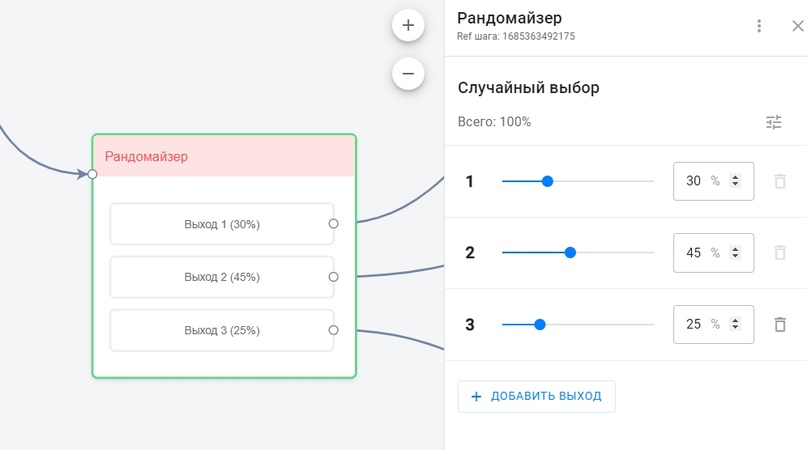Click the Рандомайзер node header
The width and height of the screenshot is (807, 450).
tap(224, 156)
